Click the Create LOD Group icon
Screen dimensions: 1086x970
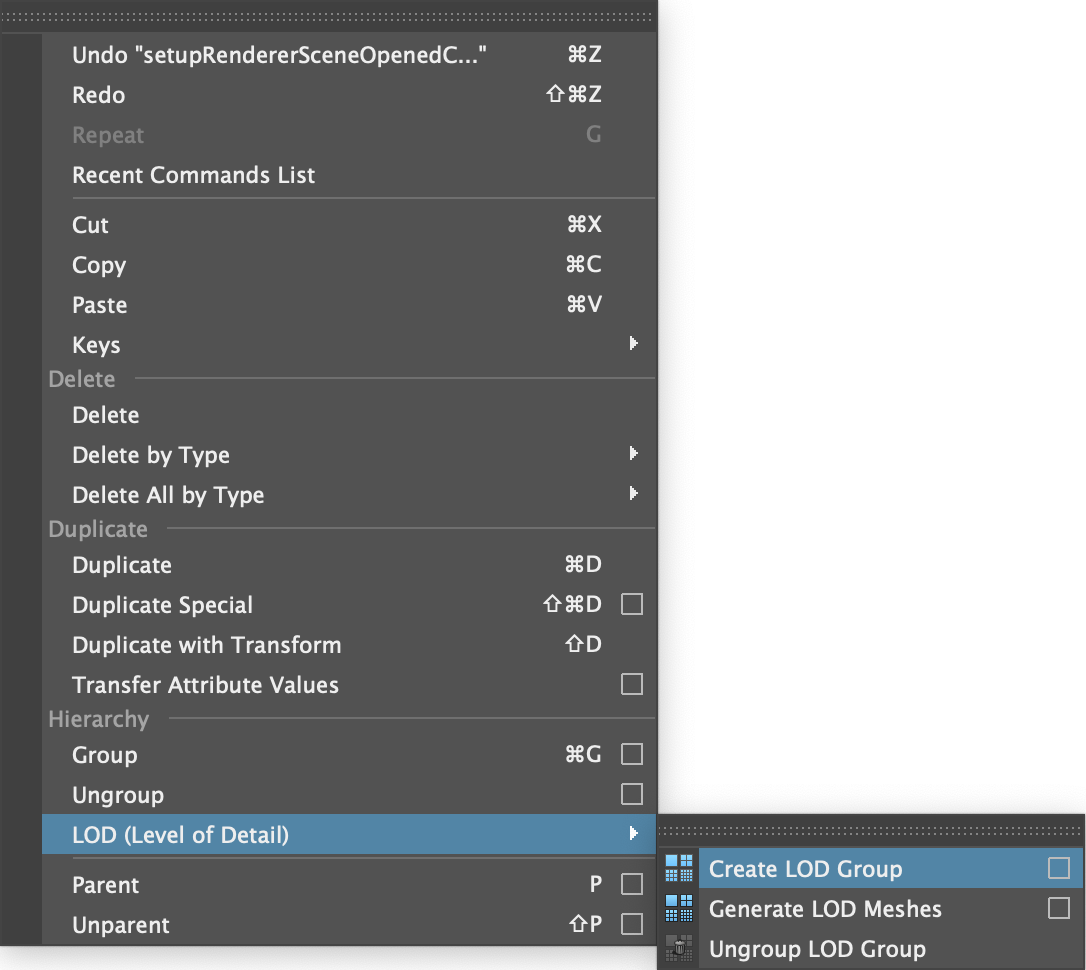(x=678, y=868)
